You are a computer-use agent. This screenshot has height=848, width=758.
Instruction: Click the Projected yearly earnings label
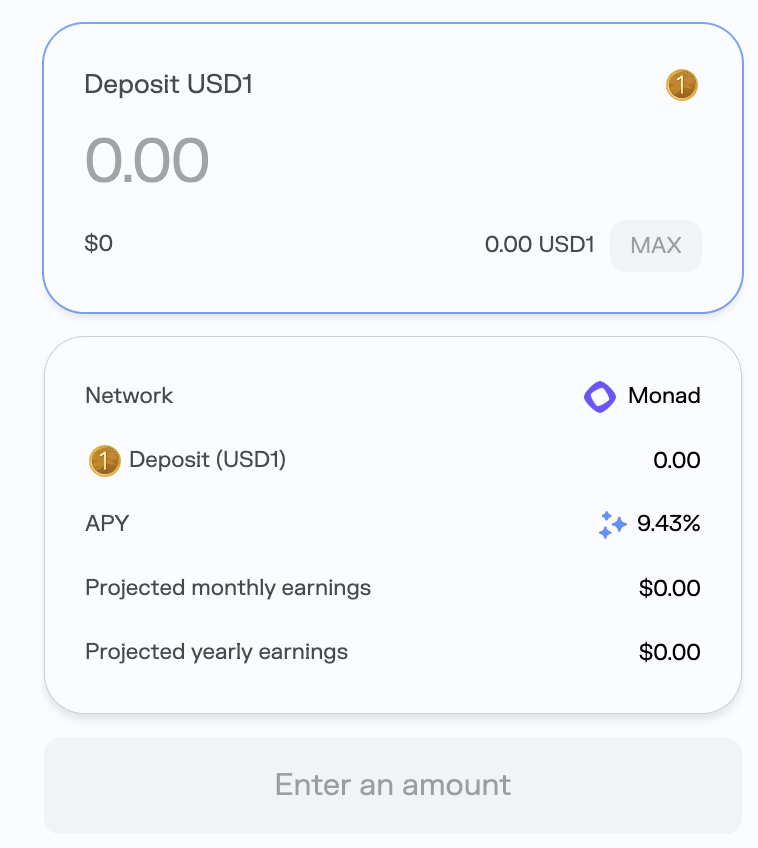click(217, 652)
